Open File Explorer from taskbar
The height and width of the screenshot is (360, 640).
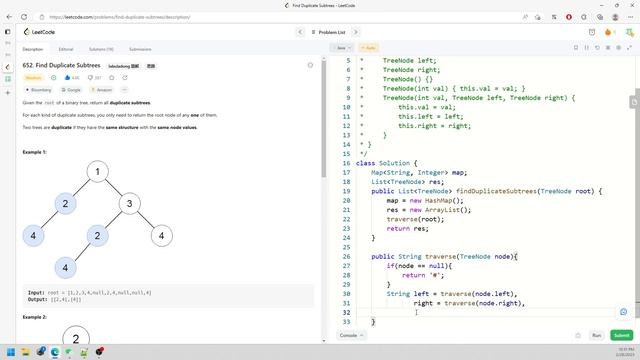click(26, 352)
